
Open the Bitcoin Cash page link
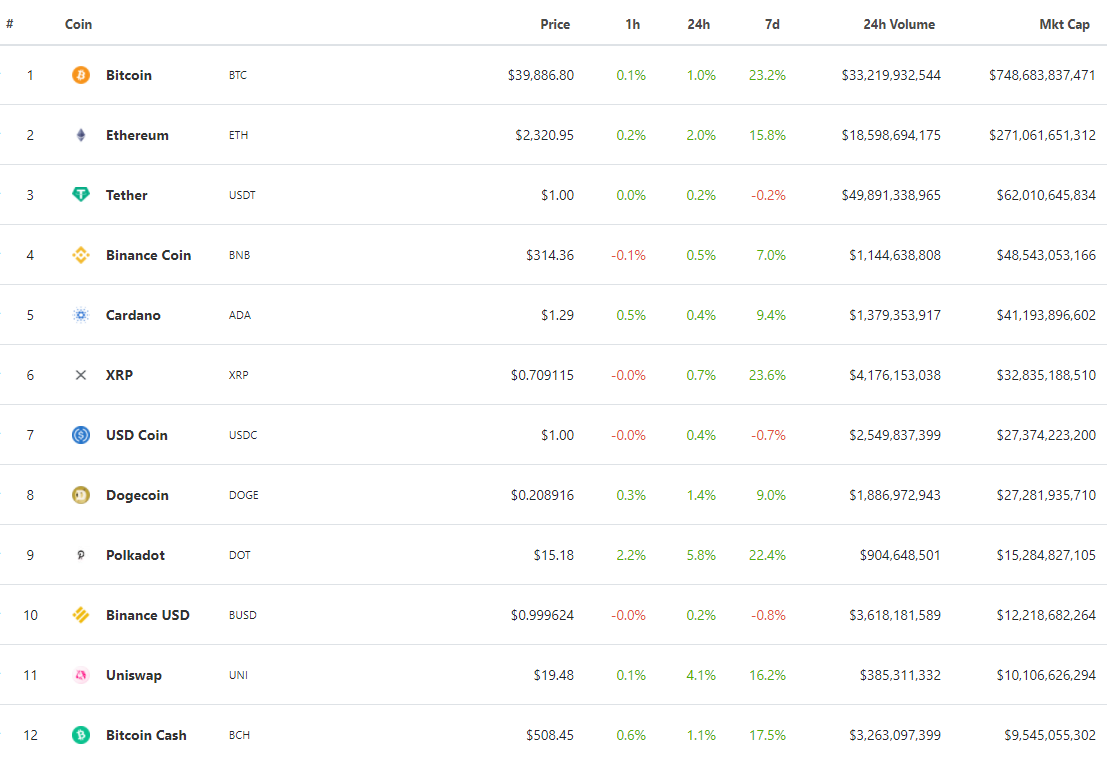pyautogui.click(x=146, y=735)
